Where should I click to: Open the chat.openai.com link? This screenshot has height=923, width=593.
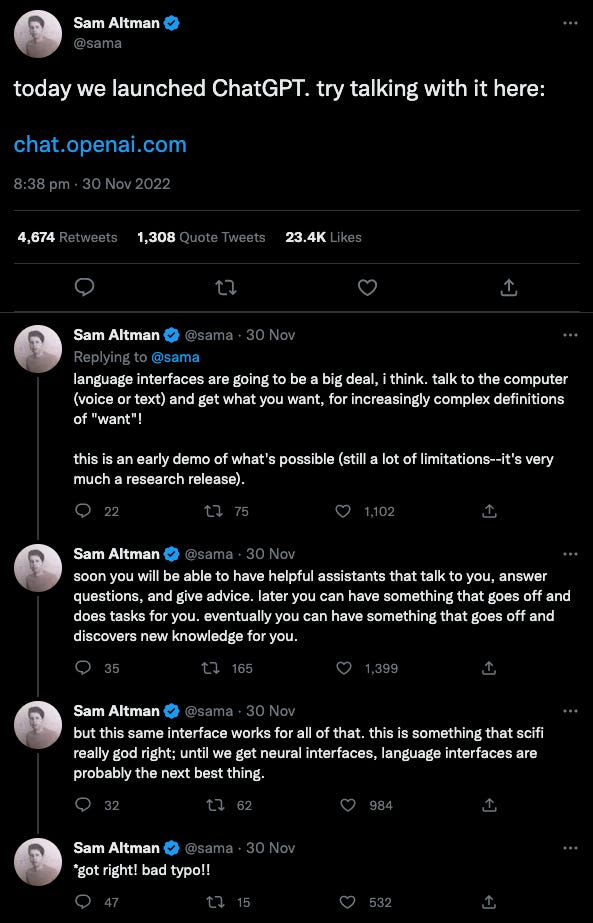pyautogui.click(x=100, y=144)
